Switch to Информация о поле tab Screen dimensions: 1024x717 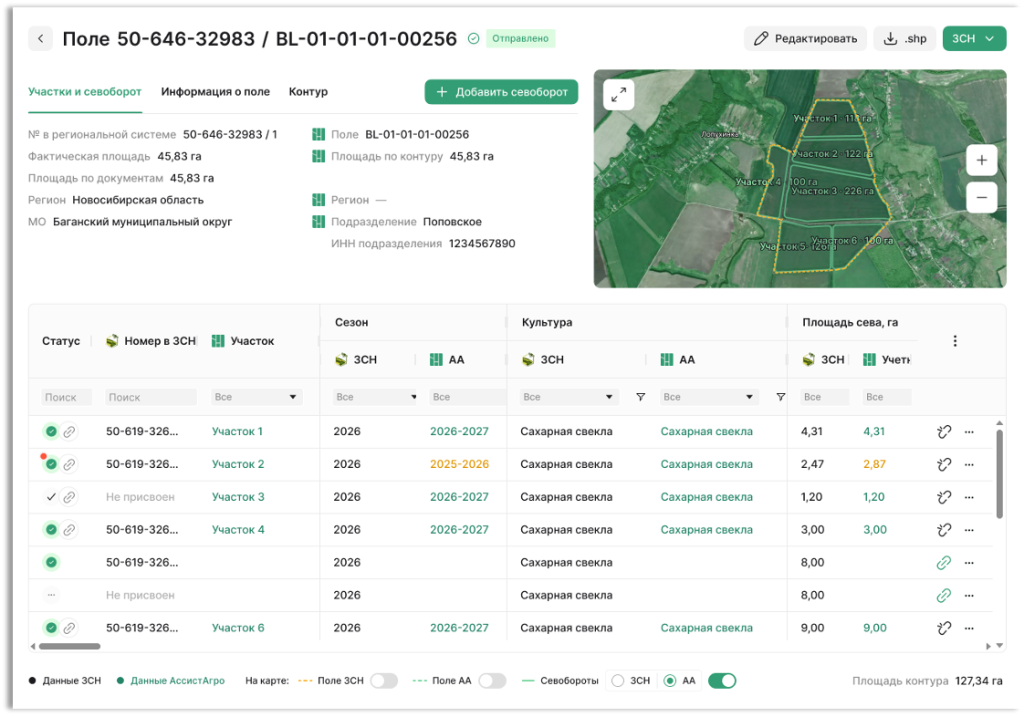pyautogui.click(x=216, y=92)
